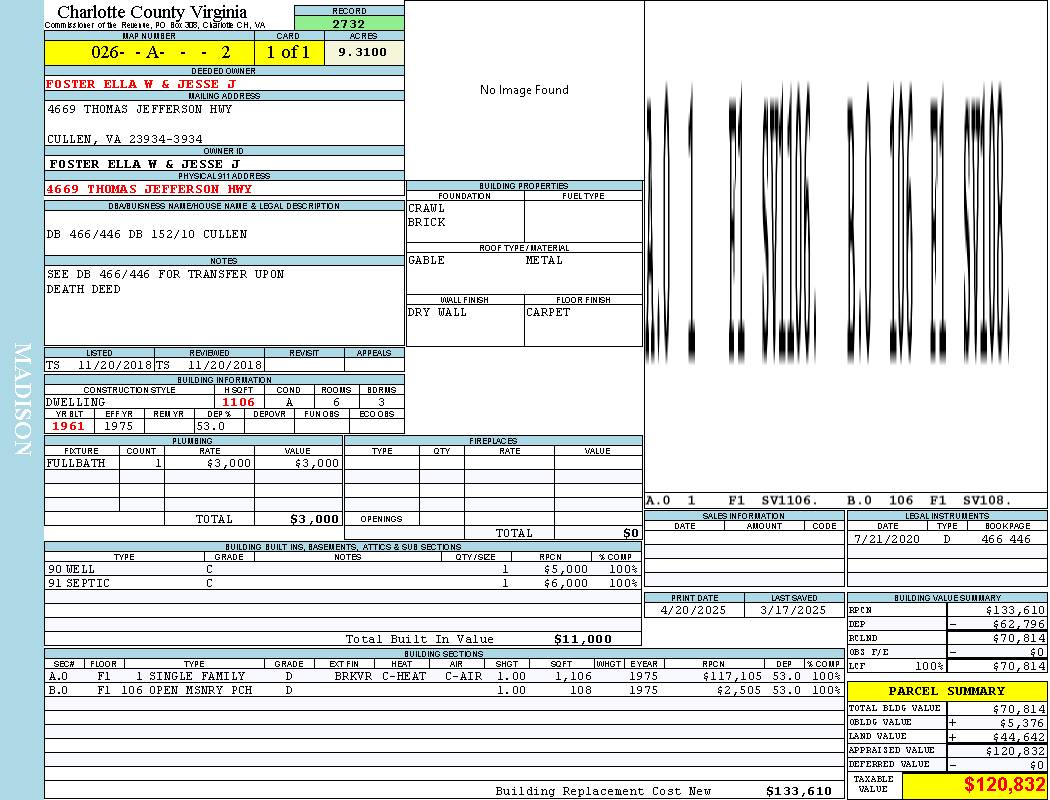Select roof type GABLE
The image size is (1050, 800).
click(426, 260)
